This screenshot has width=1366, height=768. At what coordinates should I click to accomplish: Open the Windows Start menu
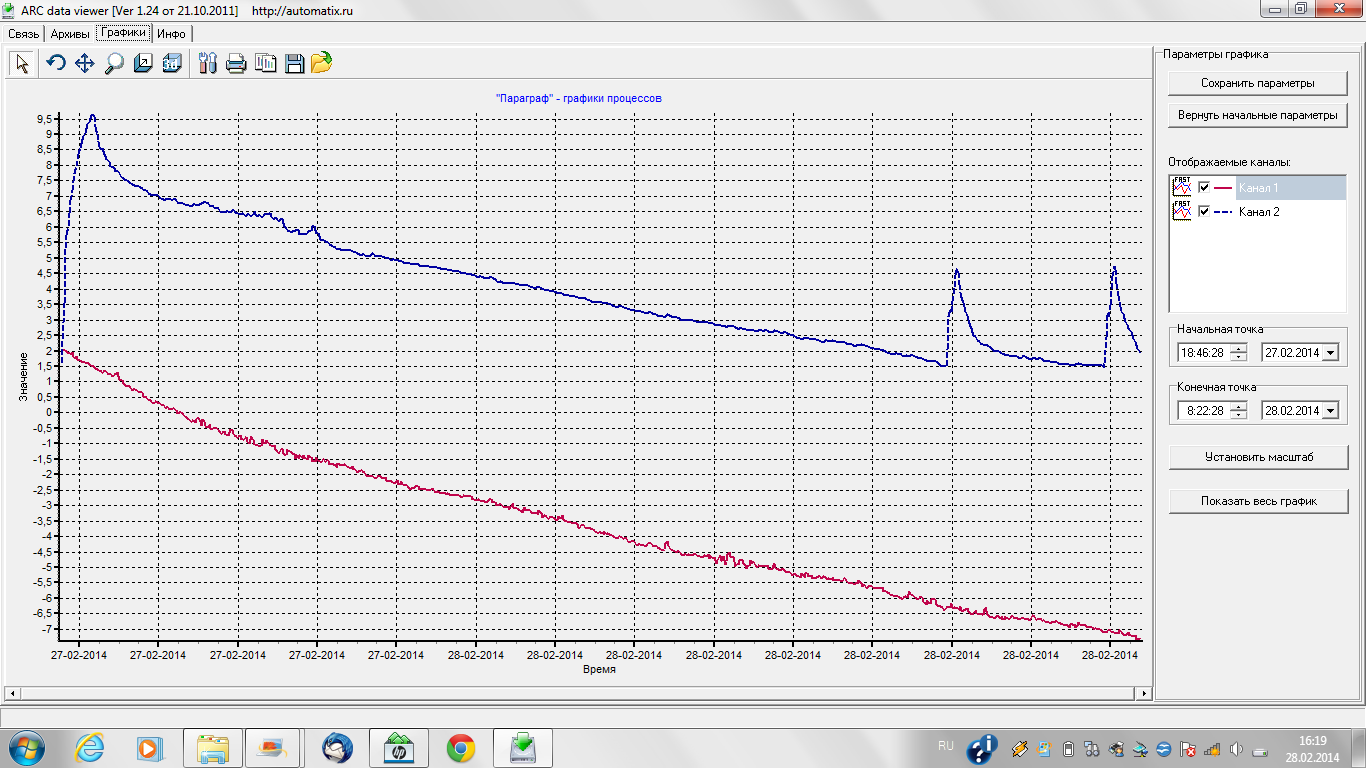pos(27,747)
